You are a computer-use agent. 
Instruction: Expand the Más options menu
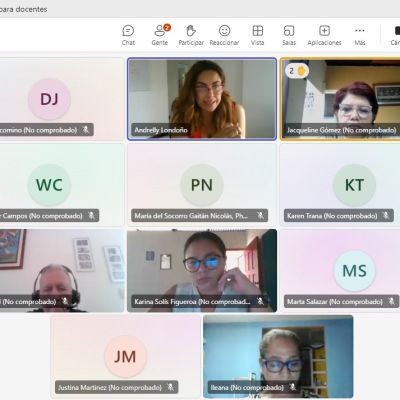360,35
